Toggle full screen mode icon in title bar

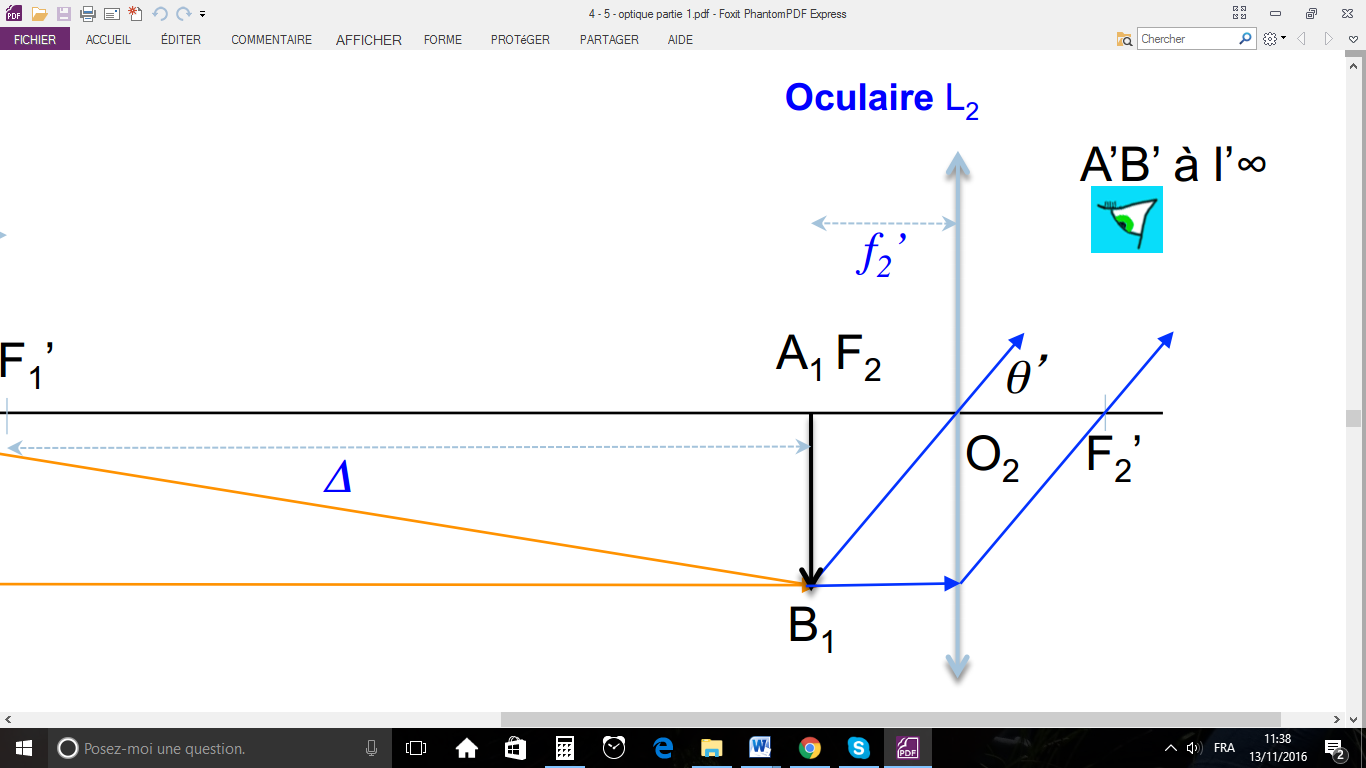pos(1240,14)
